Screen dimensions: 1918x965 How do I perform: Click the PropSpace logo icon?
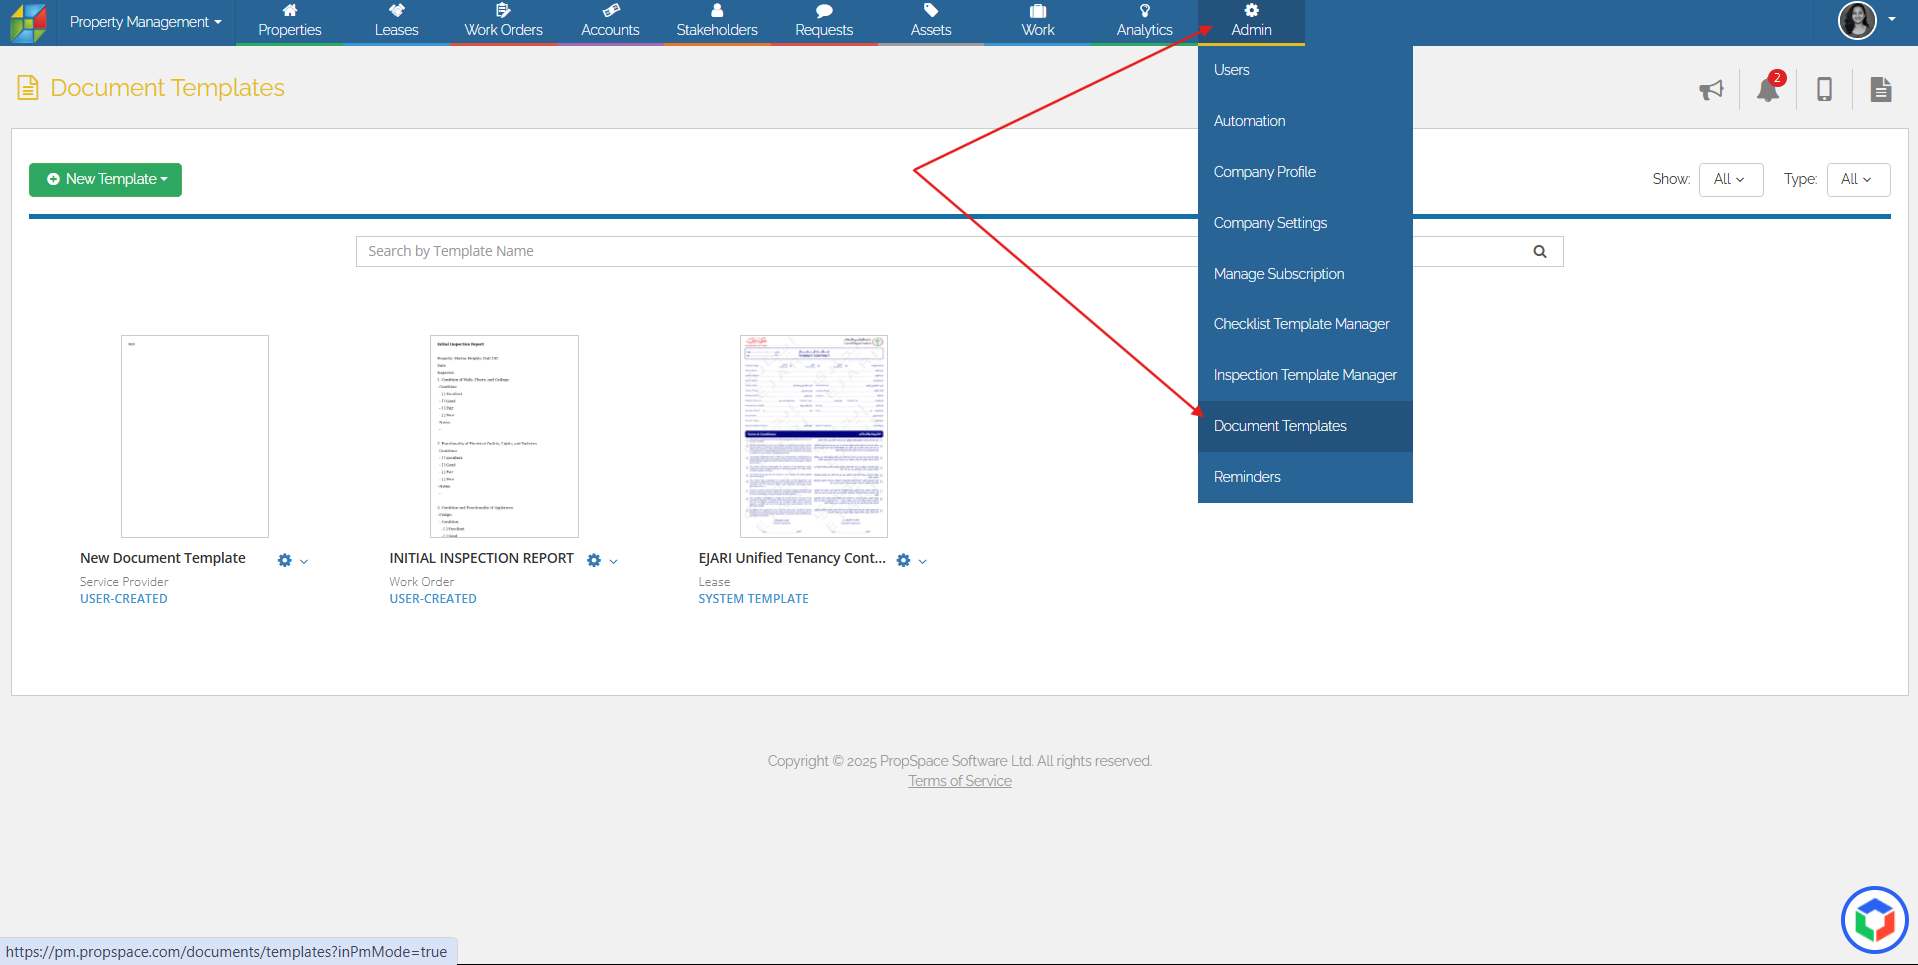[x=28, y=22]
